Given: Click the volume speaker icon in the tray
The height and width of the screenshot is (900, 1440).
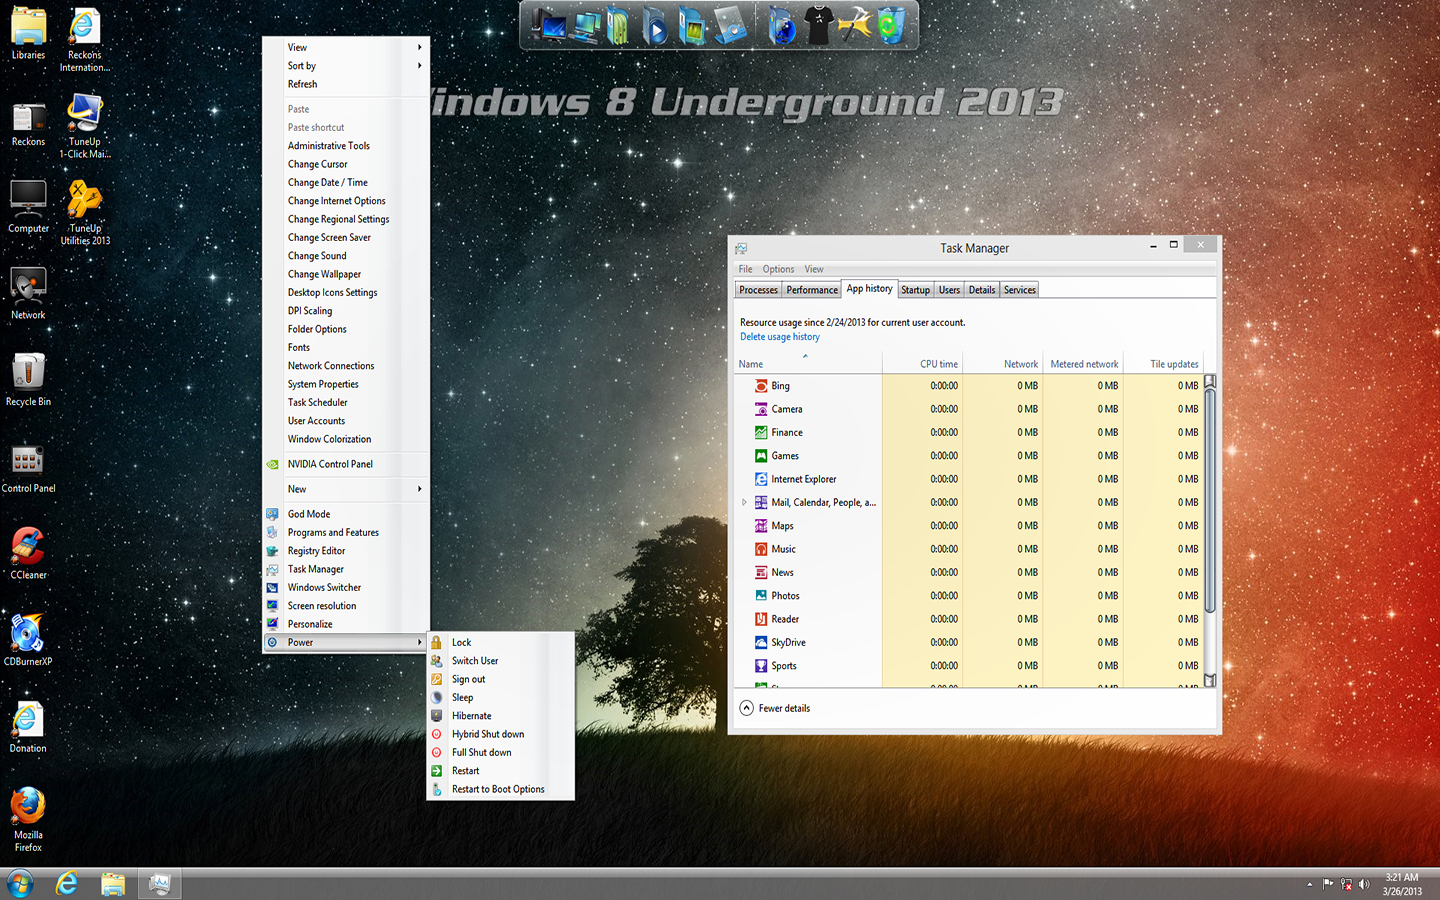Looking at the screenshot, I should 1364,884.
